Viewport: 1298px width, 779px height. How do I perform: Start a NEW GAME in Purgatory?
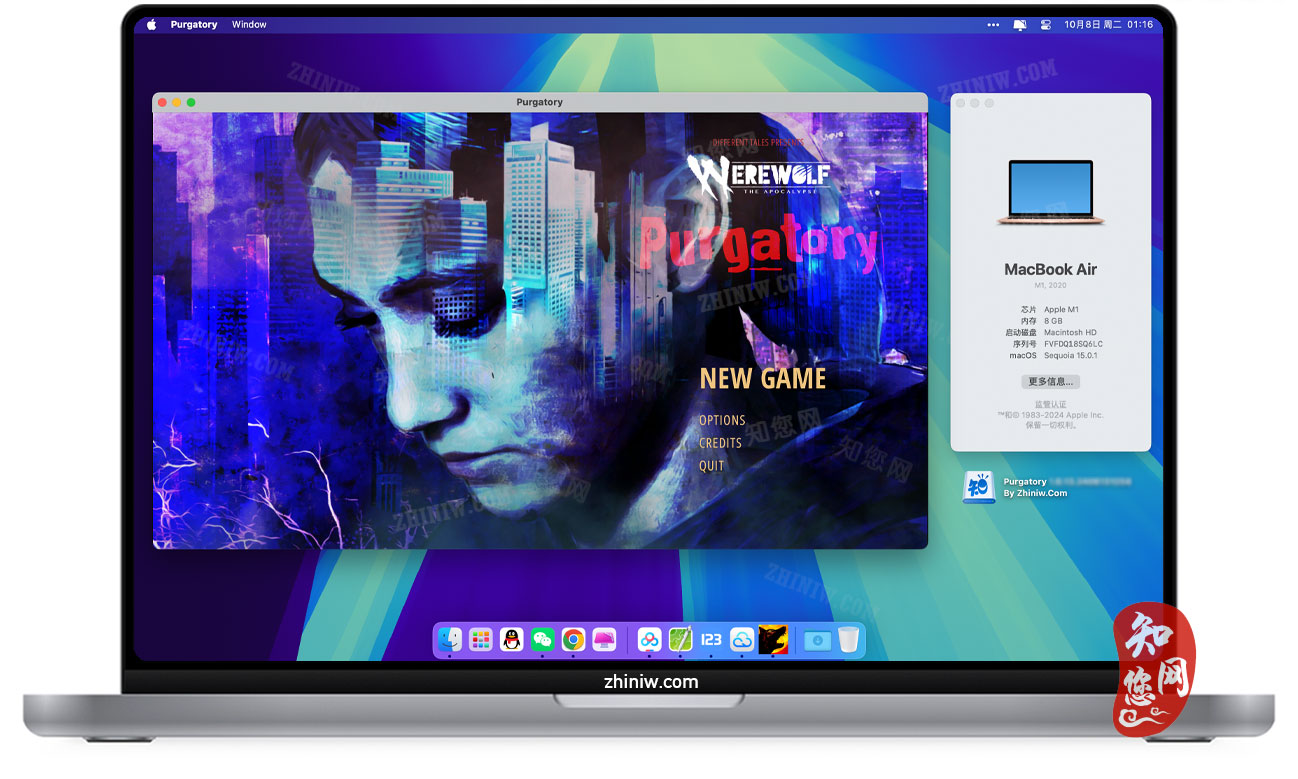click(x=763, y=378)
